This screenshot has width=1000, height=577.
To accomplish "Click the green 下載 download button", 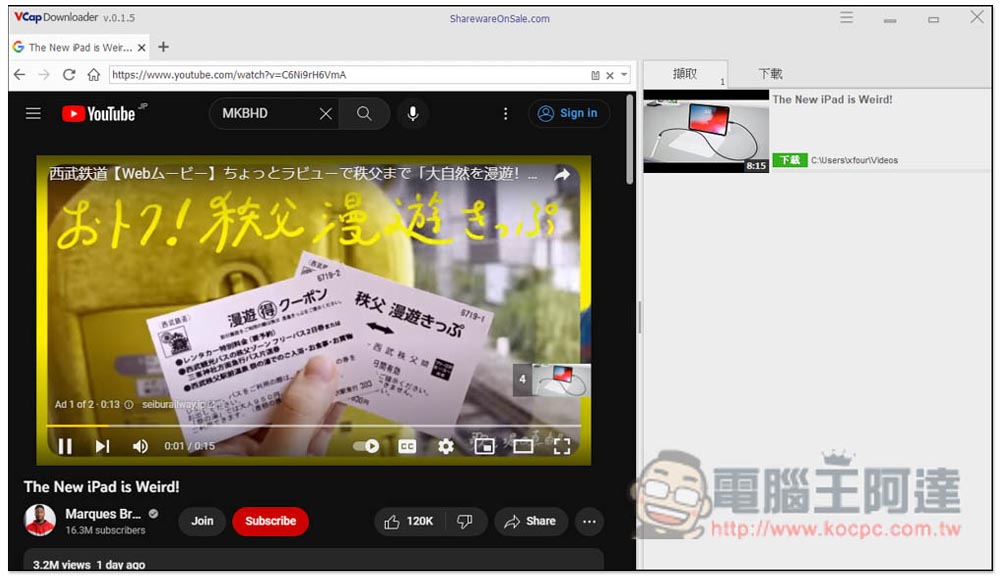I will point(790,160).
